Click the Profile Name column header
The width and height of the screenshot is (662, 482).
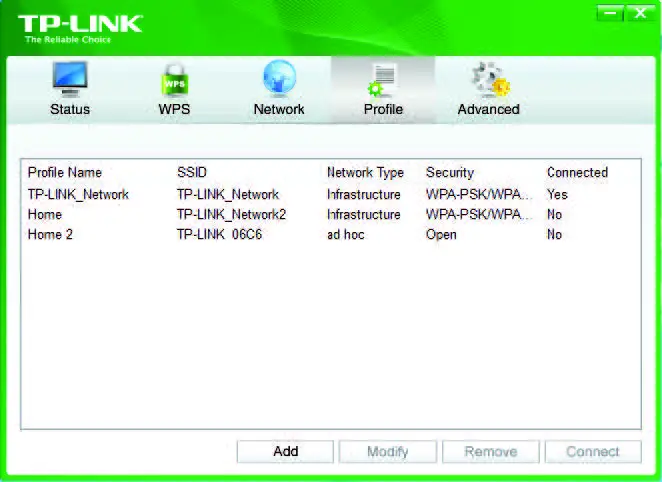[x=65, y=172]
